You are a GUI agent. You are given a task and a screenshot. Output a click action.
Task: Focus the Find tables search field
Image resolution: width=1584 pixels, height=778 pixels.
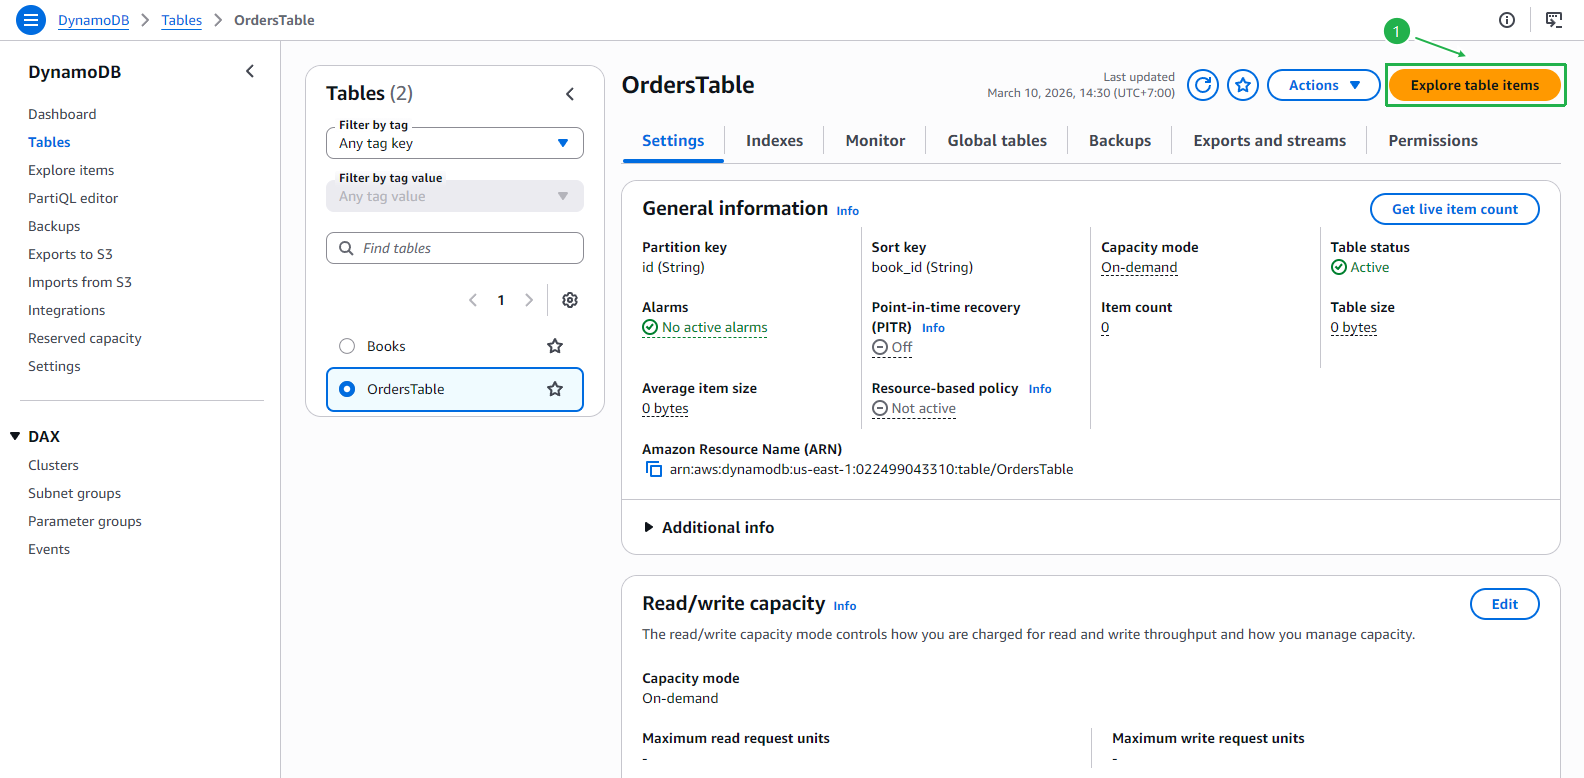(x=455, y=248)
